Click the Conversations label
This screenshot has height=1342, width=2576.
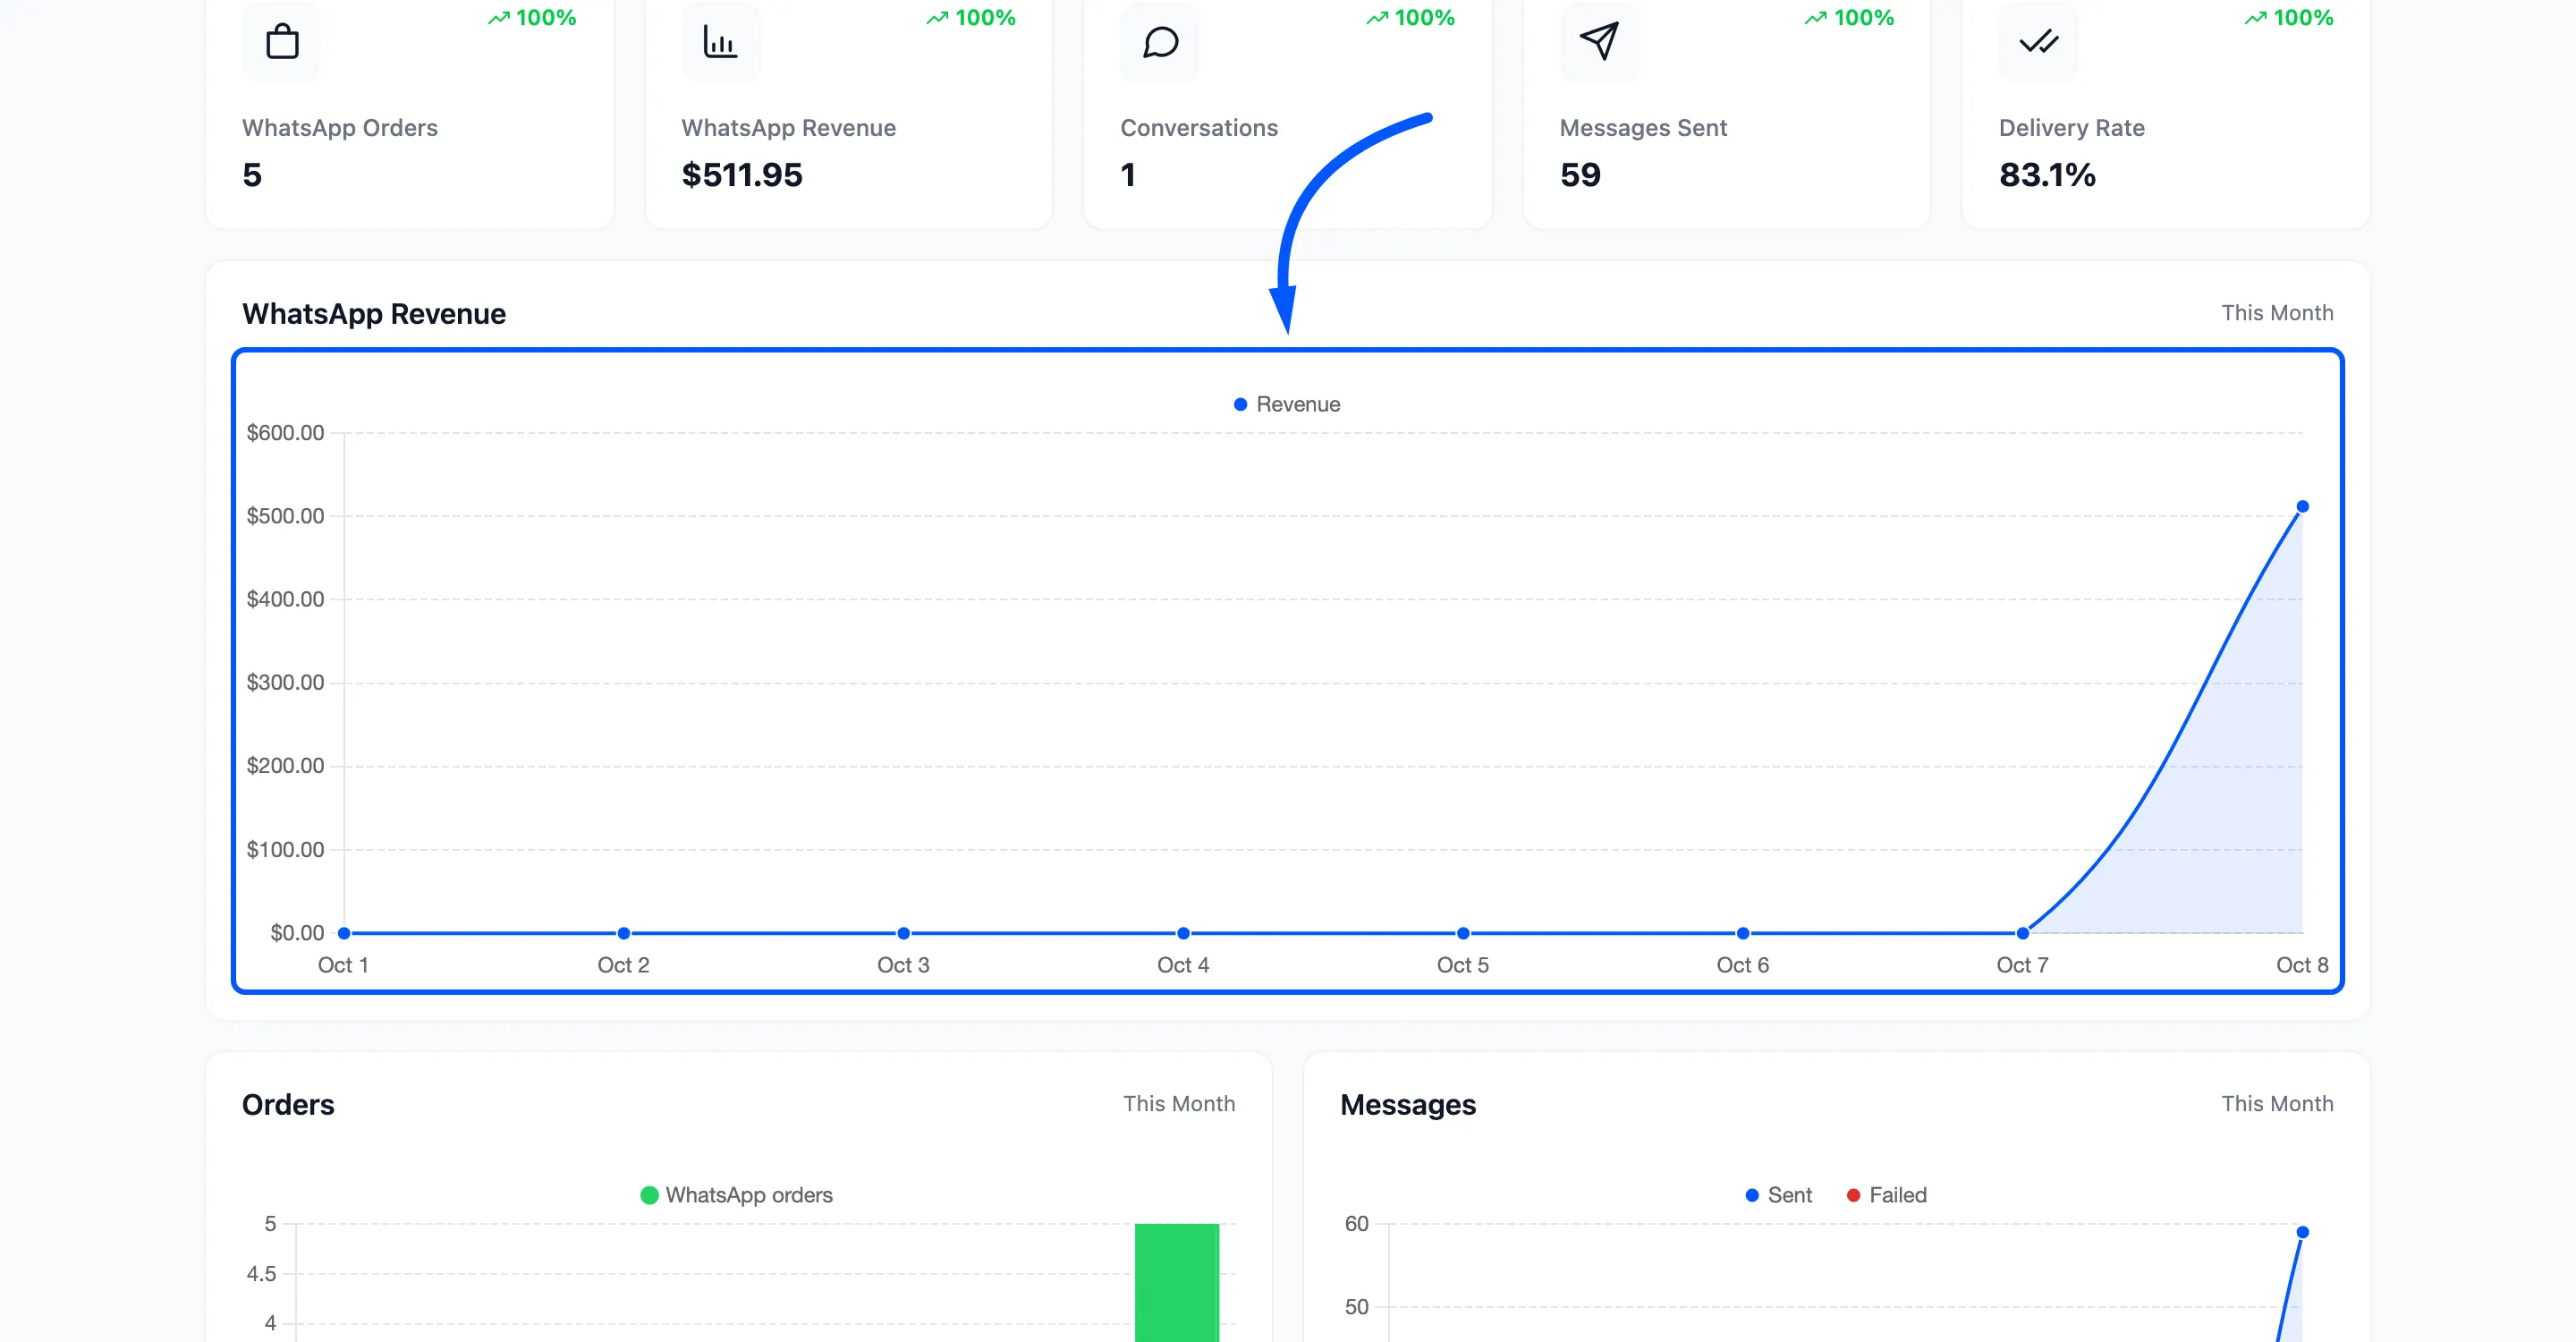click(1199, 128)
